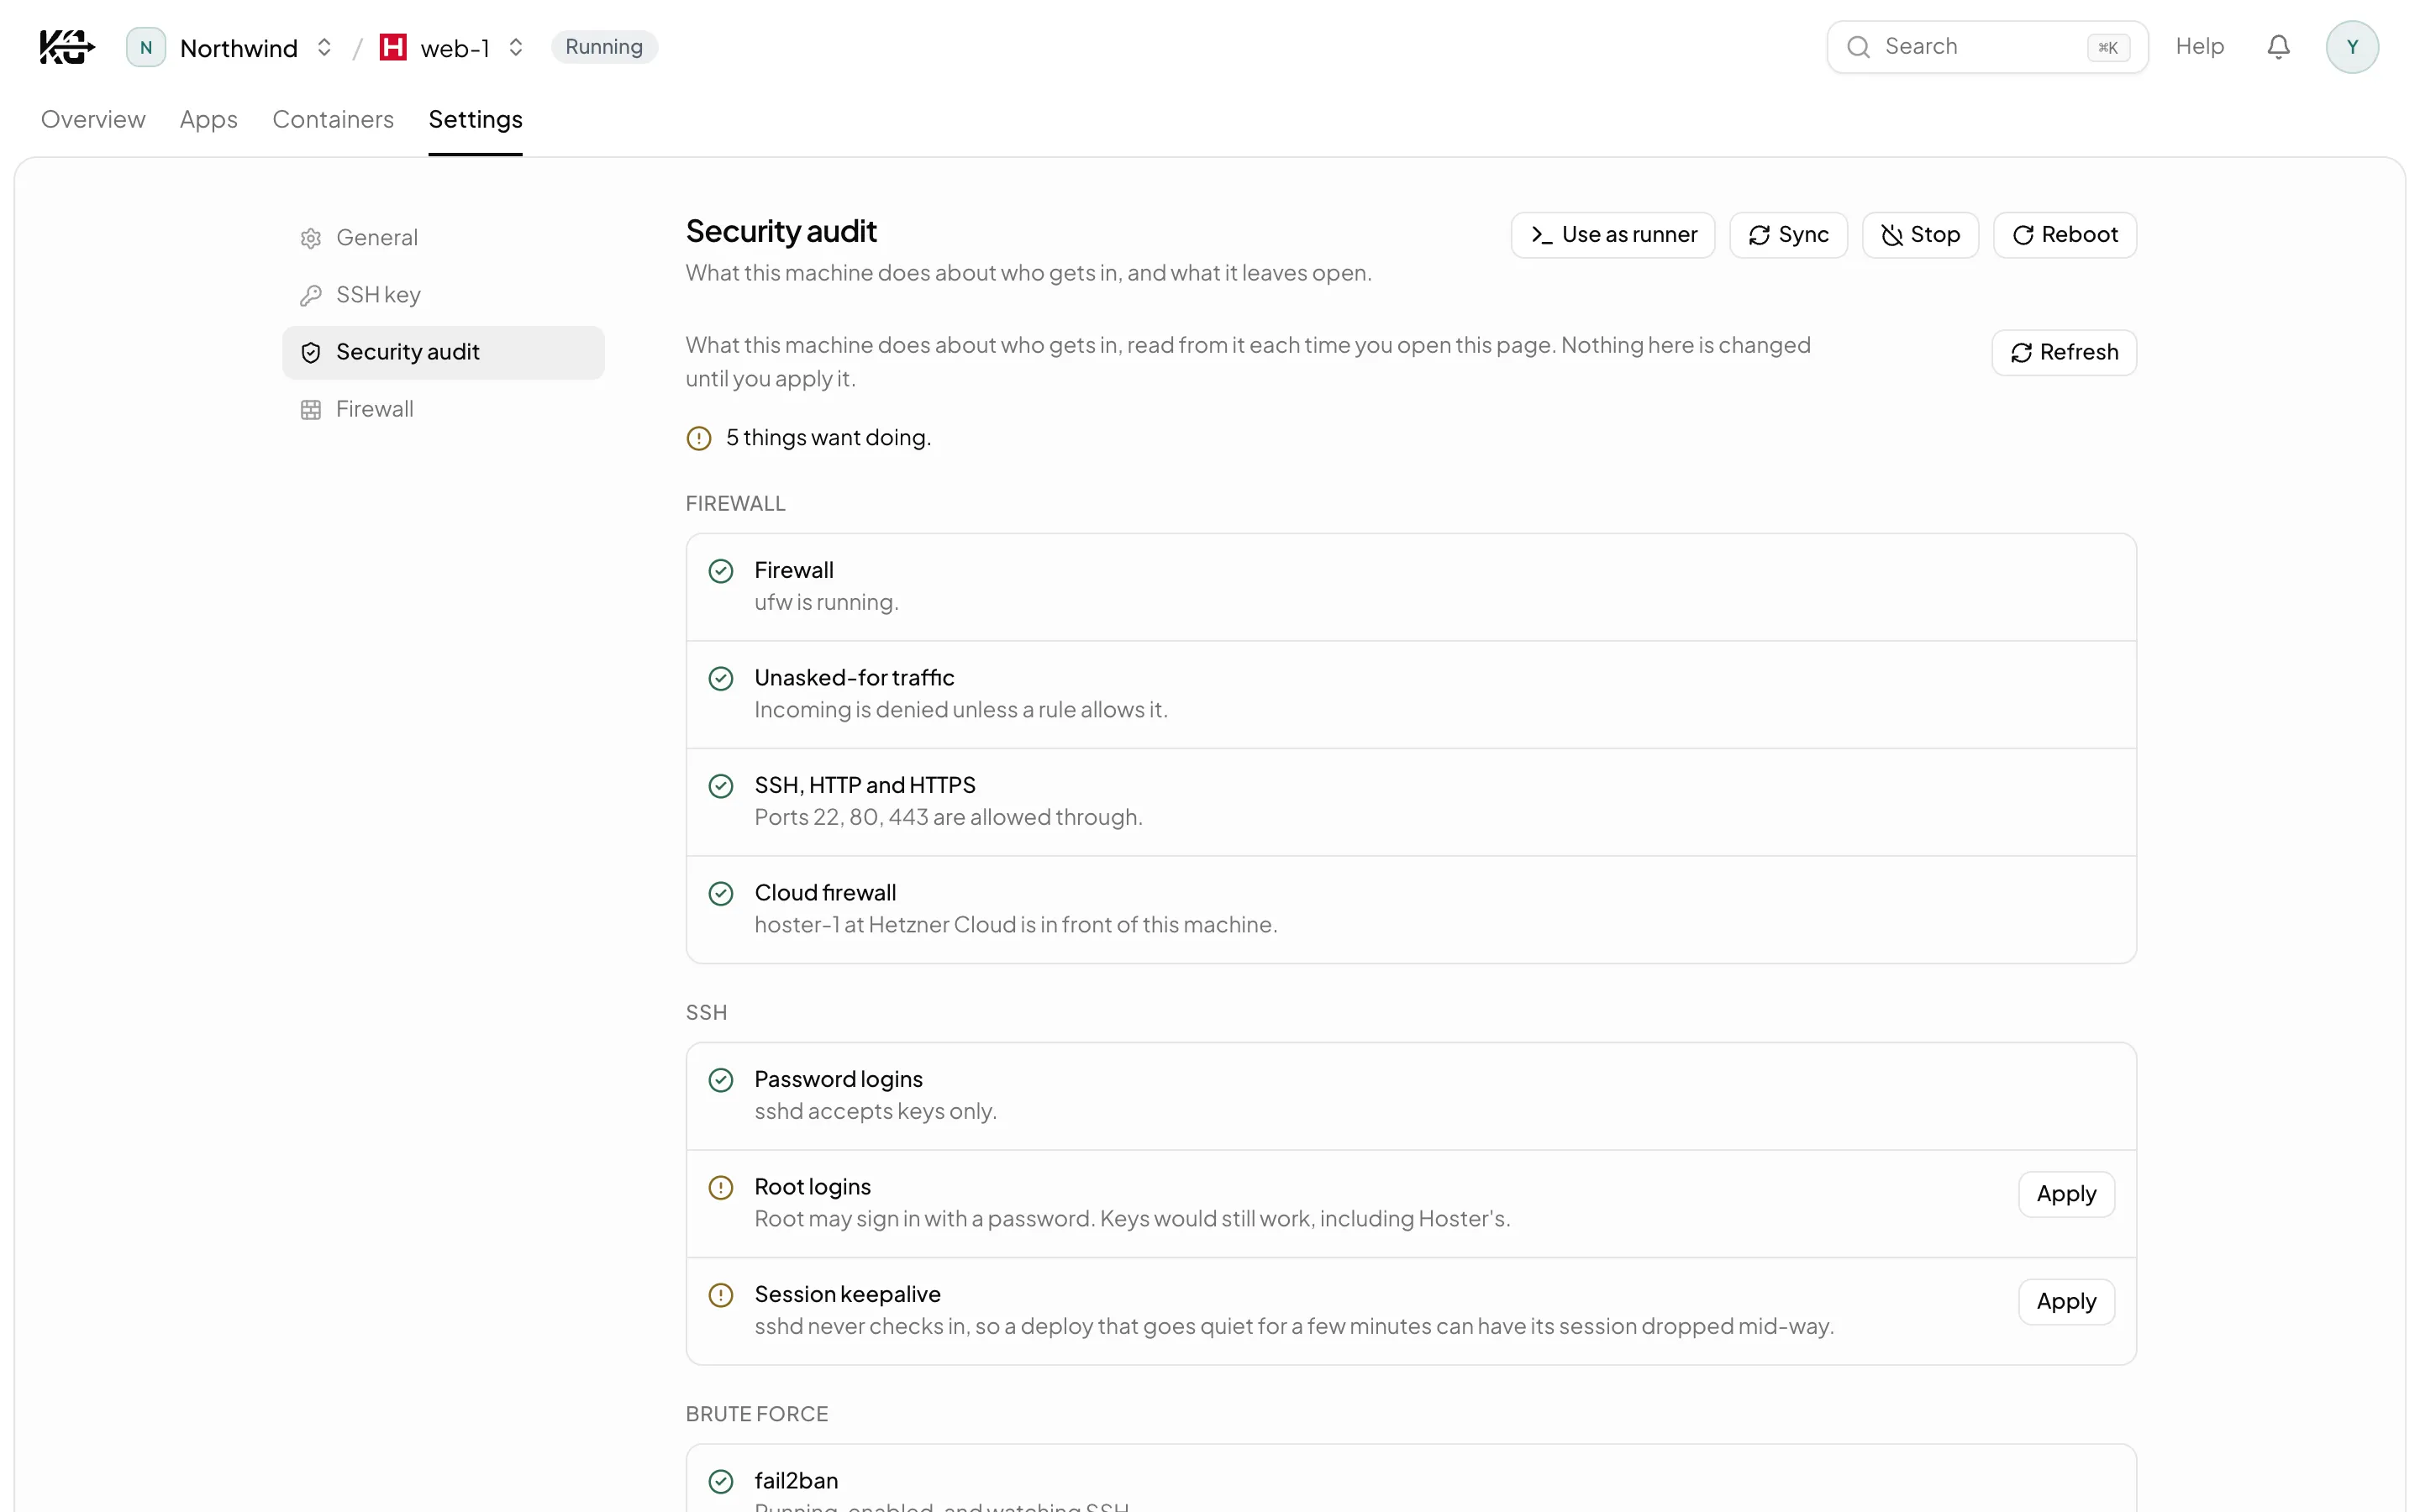The width and height of the screenshot is (2420, 1512).
Task: Switch to the Containers tab
Action: coord(333,119)
